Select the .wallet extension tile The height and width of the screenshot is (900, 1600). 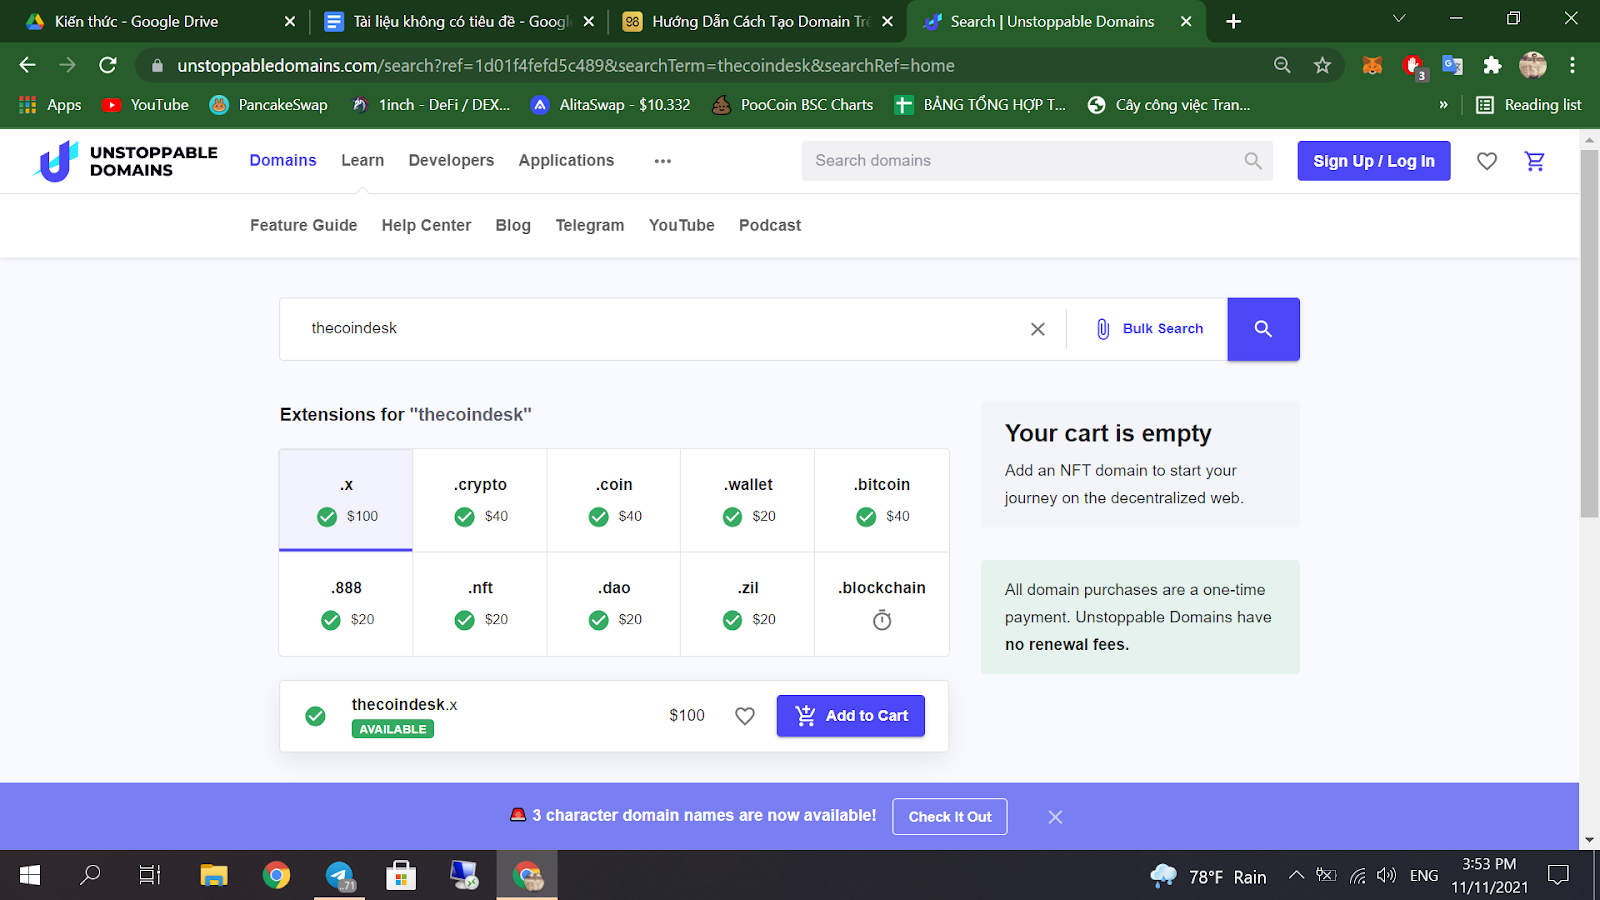point(748,500)
